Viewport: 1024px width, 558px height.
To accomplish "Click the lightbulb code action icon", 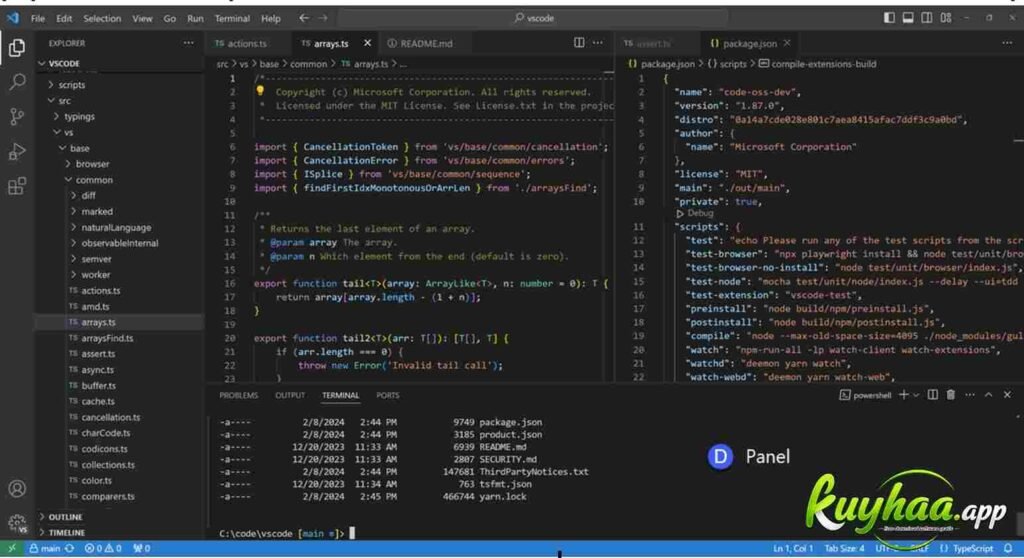I will [x=260, y=91].
